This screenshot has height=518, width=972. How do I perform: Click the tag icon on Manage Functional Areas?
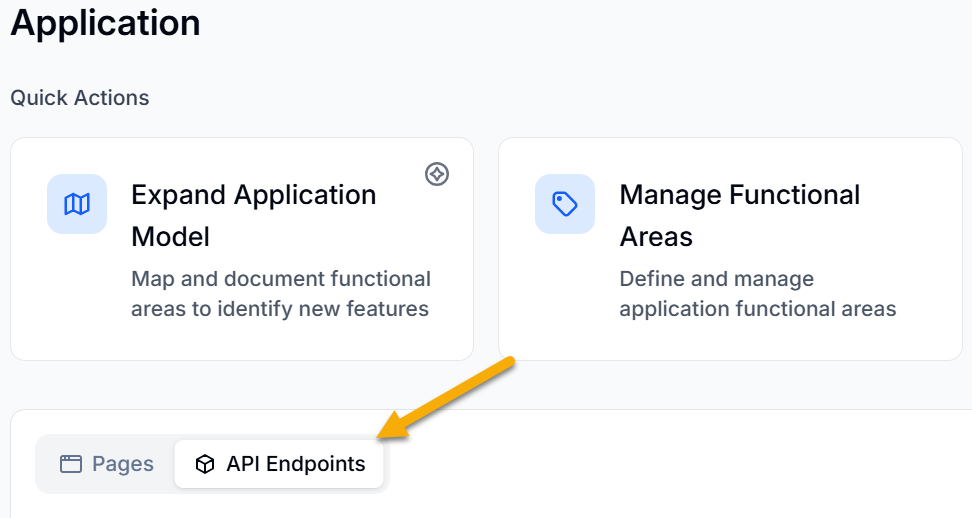[x=565, y=204]
